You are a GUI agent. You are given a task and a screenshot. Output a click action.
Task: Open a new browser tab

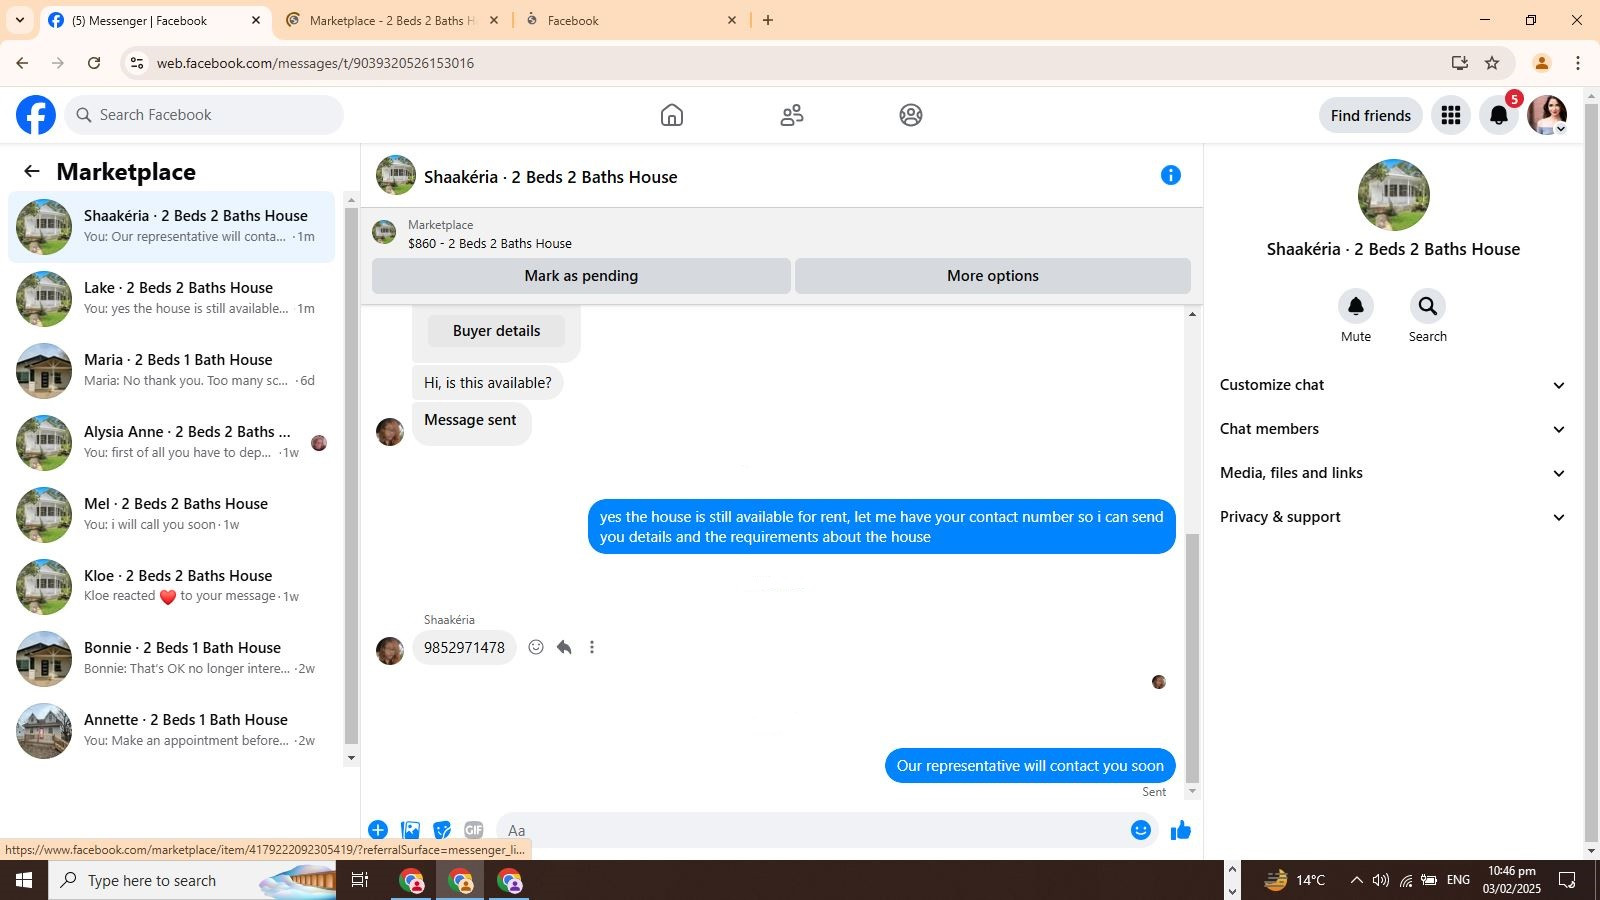[768, 20]
